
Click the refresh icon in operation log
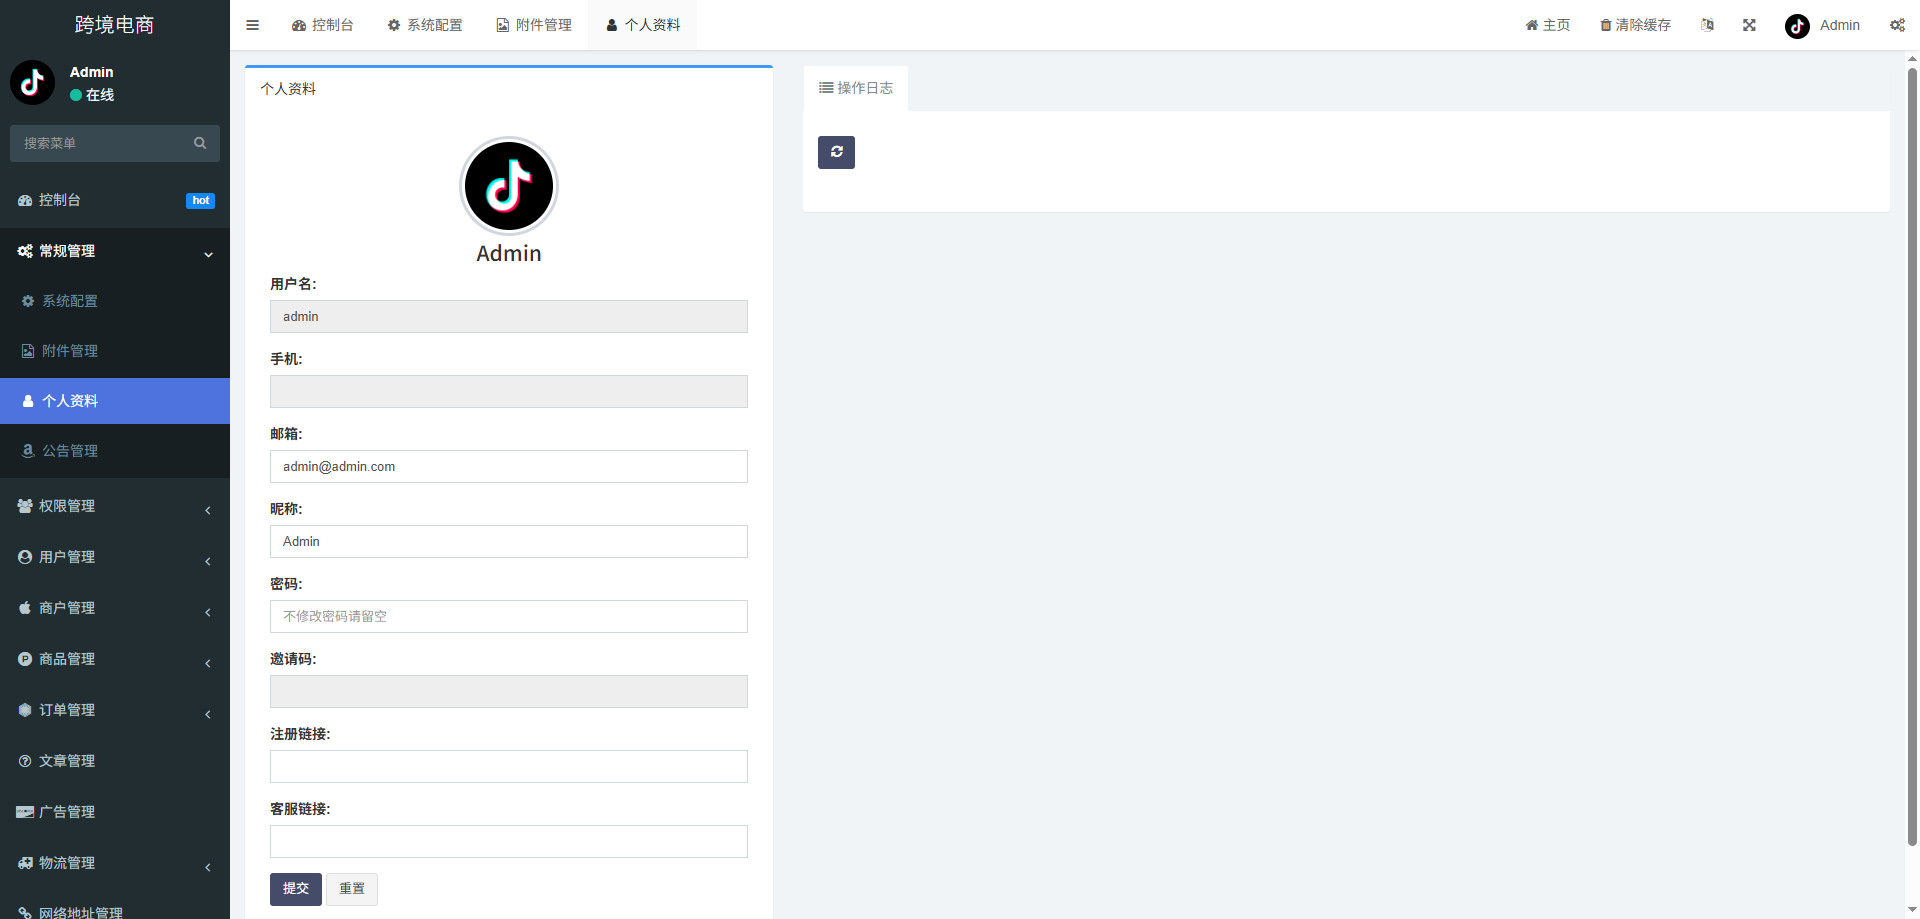(x=836, y=152)
